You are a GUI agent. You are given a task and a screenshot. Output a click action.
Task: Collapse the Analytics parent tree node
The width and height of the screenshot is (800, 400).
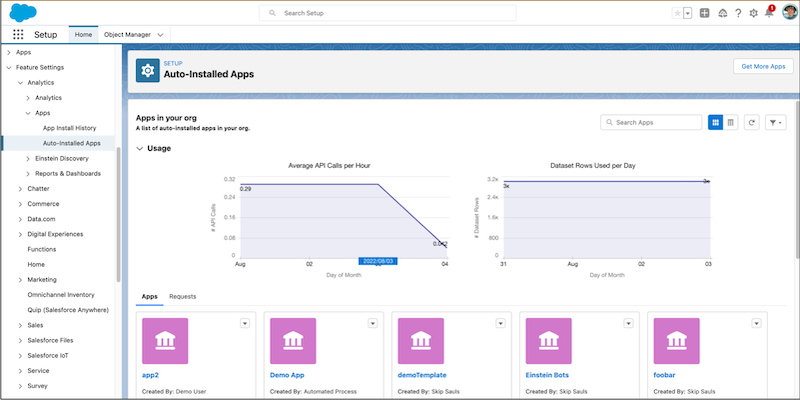tap(20, 83)
